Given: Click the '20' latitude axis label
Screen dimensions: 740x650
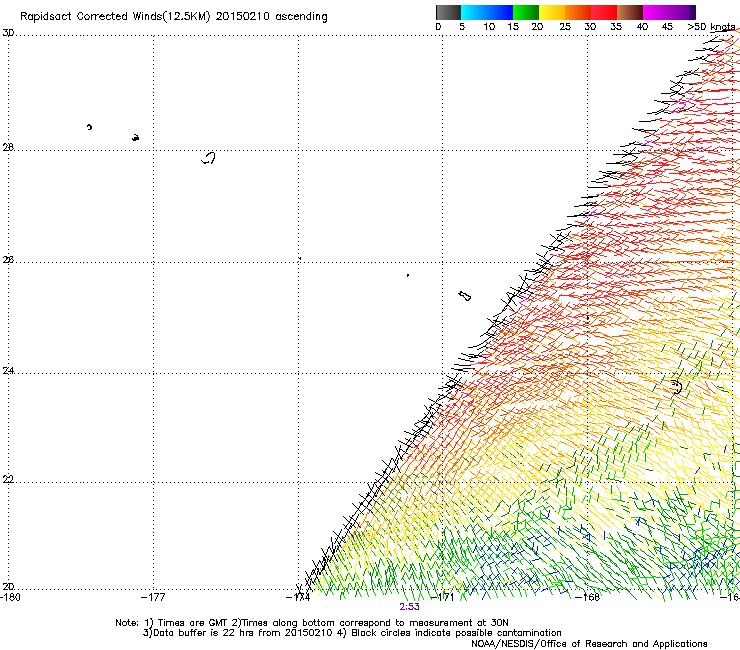Looking at the screenshot, I should click(8, 587).
